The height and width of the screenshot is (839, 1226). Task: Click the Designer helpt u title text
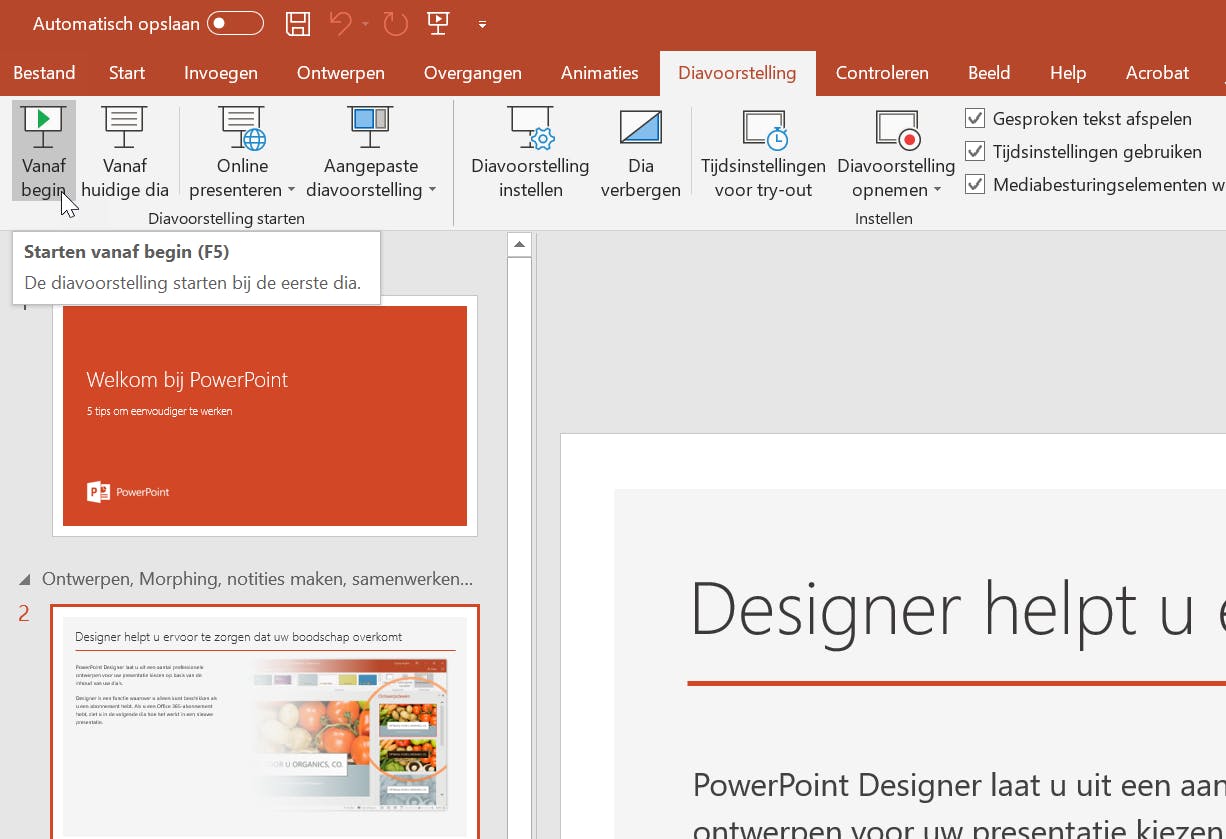coord(957,609)
